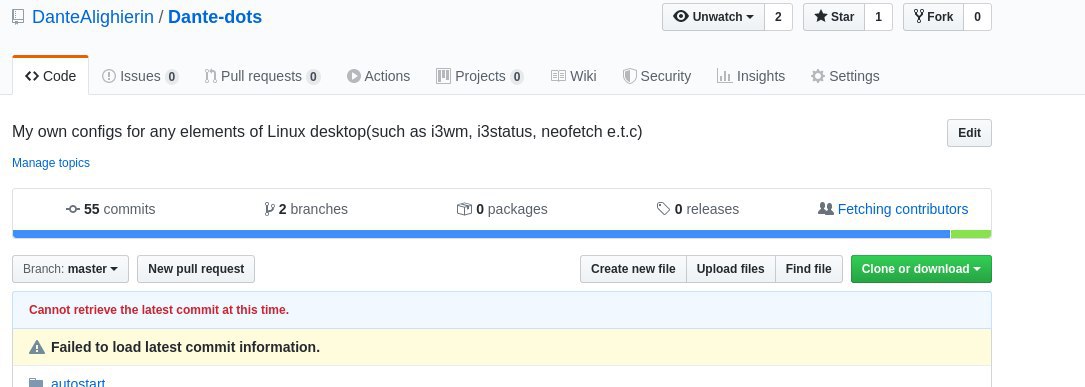This screenshot has height=387, width=1085.
Task: Click the New pull request button
Action: point(196,269)
